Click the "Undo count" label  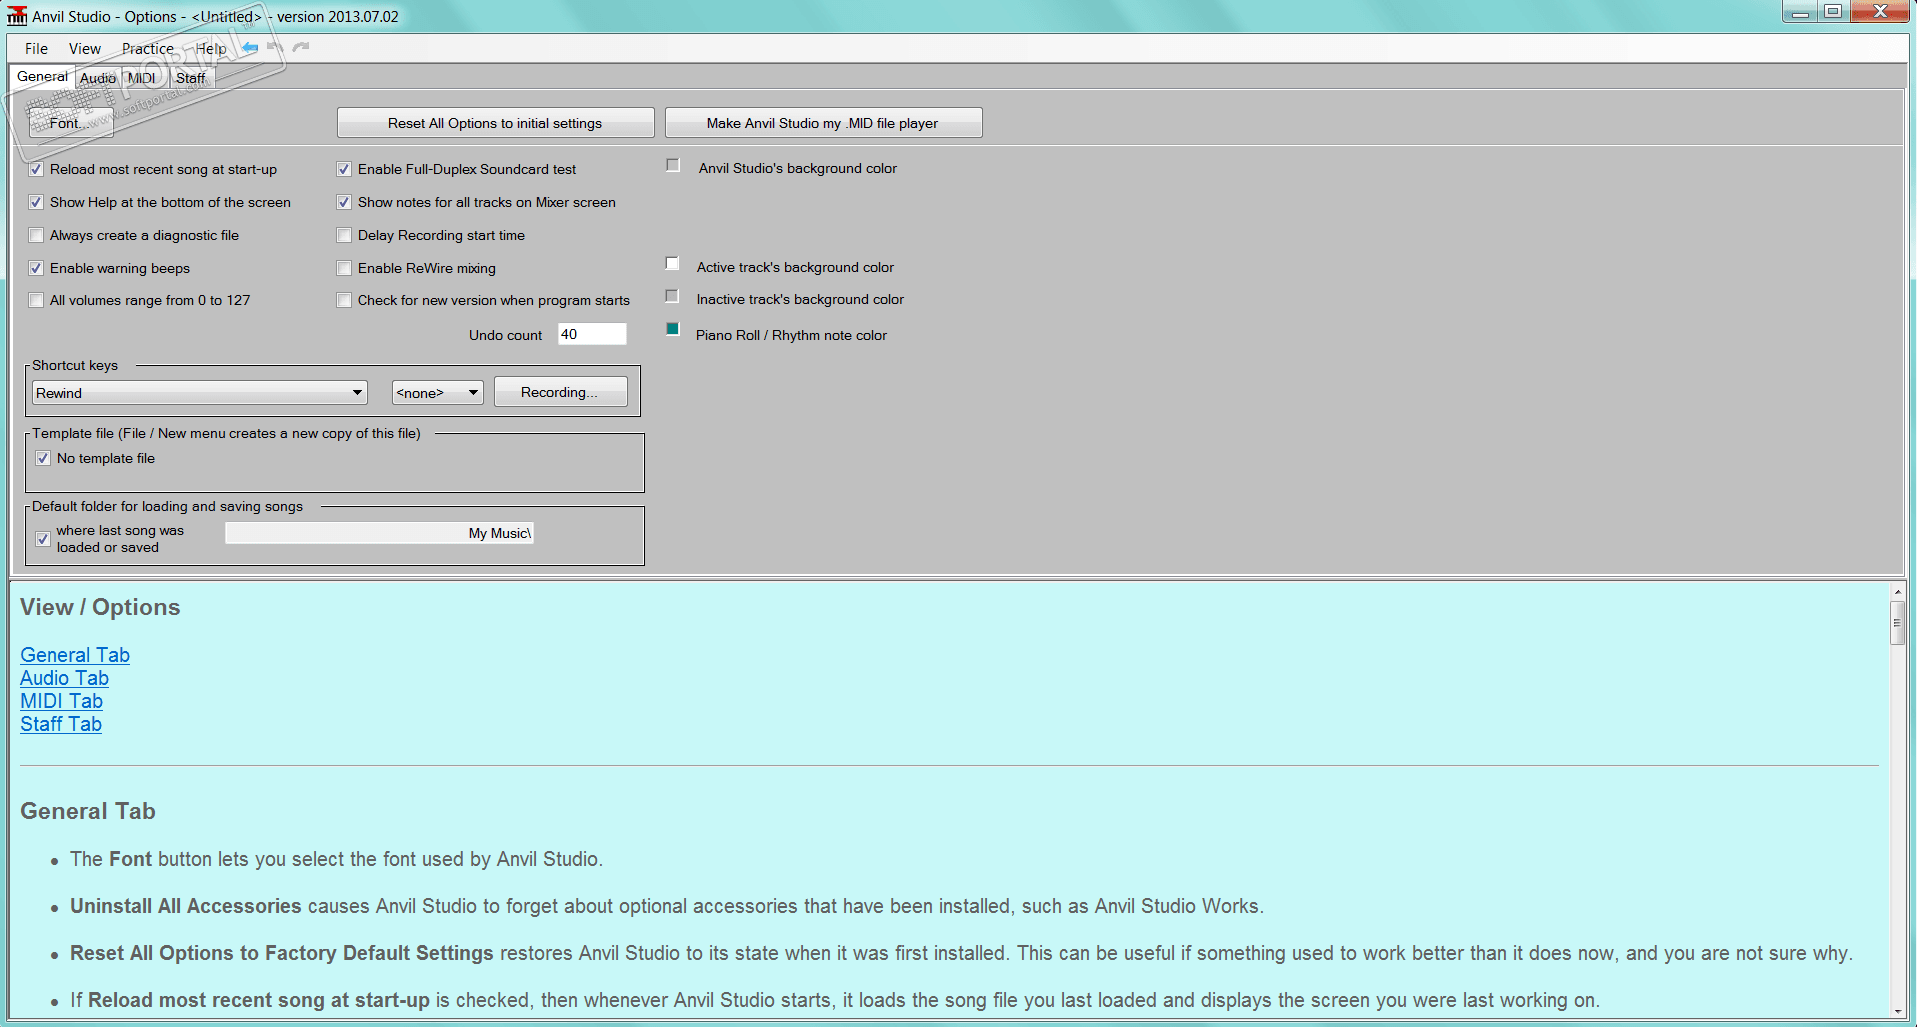(505, 335)
